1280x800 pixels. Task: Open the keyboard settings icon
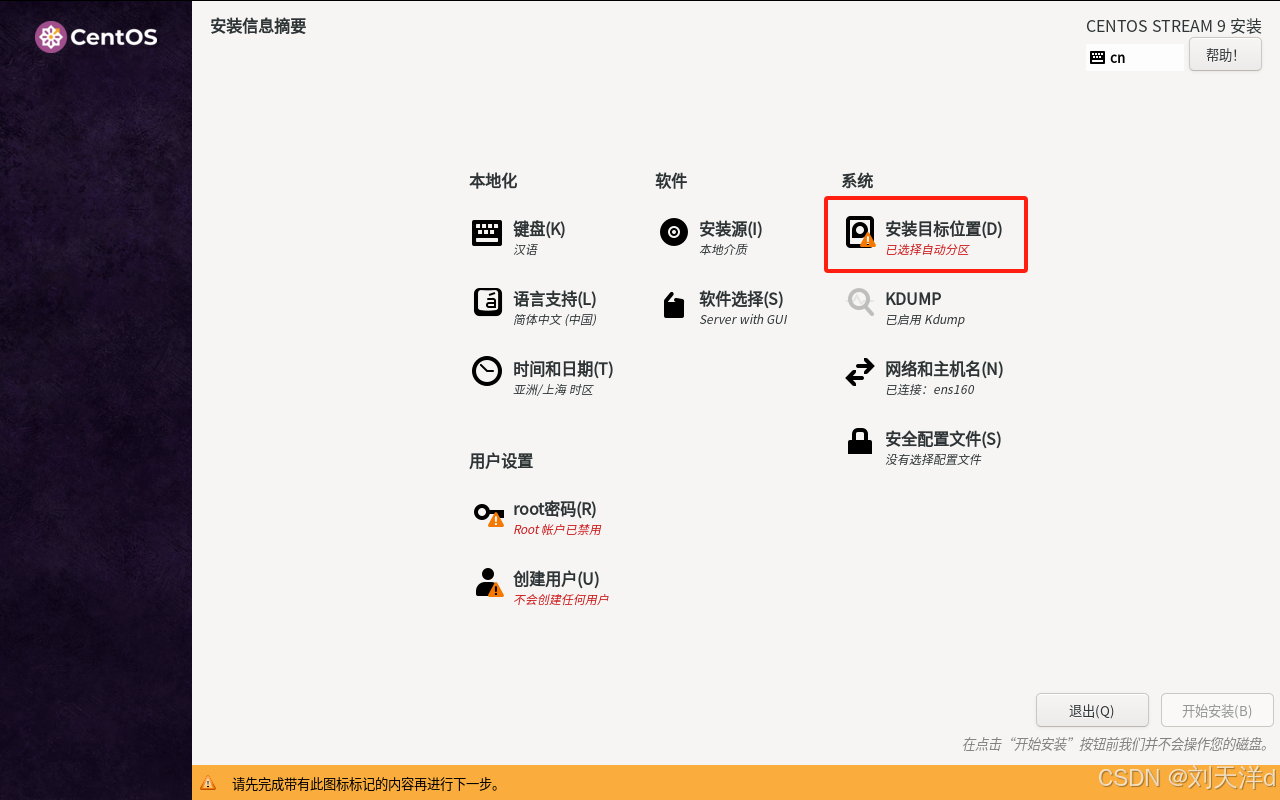487,233
